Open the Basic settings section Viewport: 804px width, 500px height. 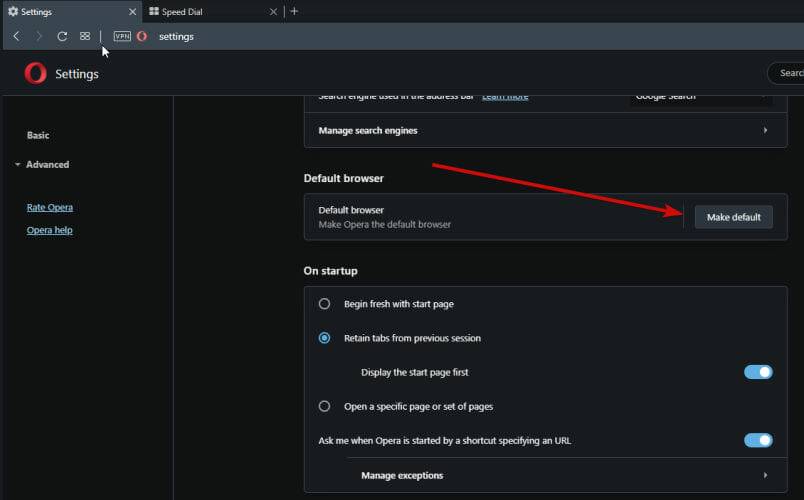(x=38, y=135)
